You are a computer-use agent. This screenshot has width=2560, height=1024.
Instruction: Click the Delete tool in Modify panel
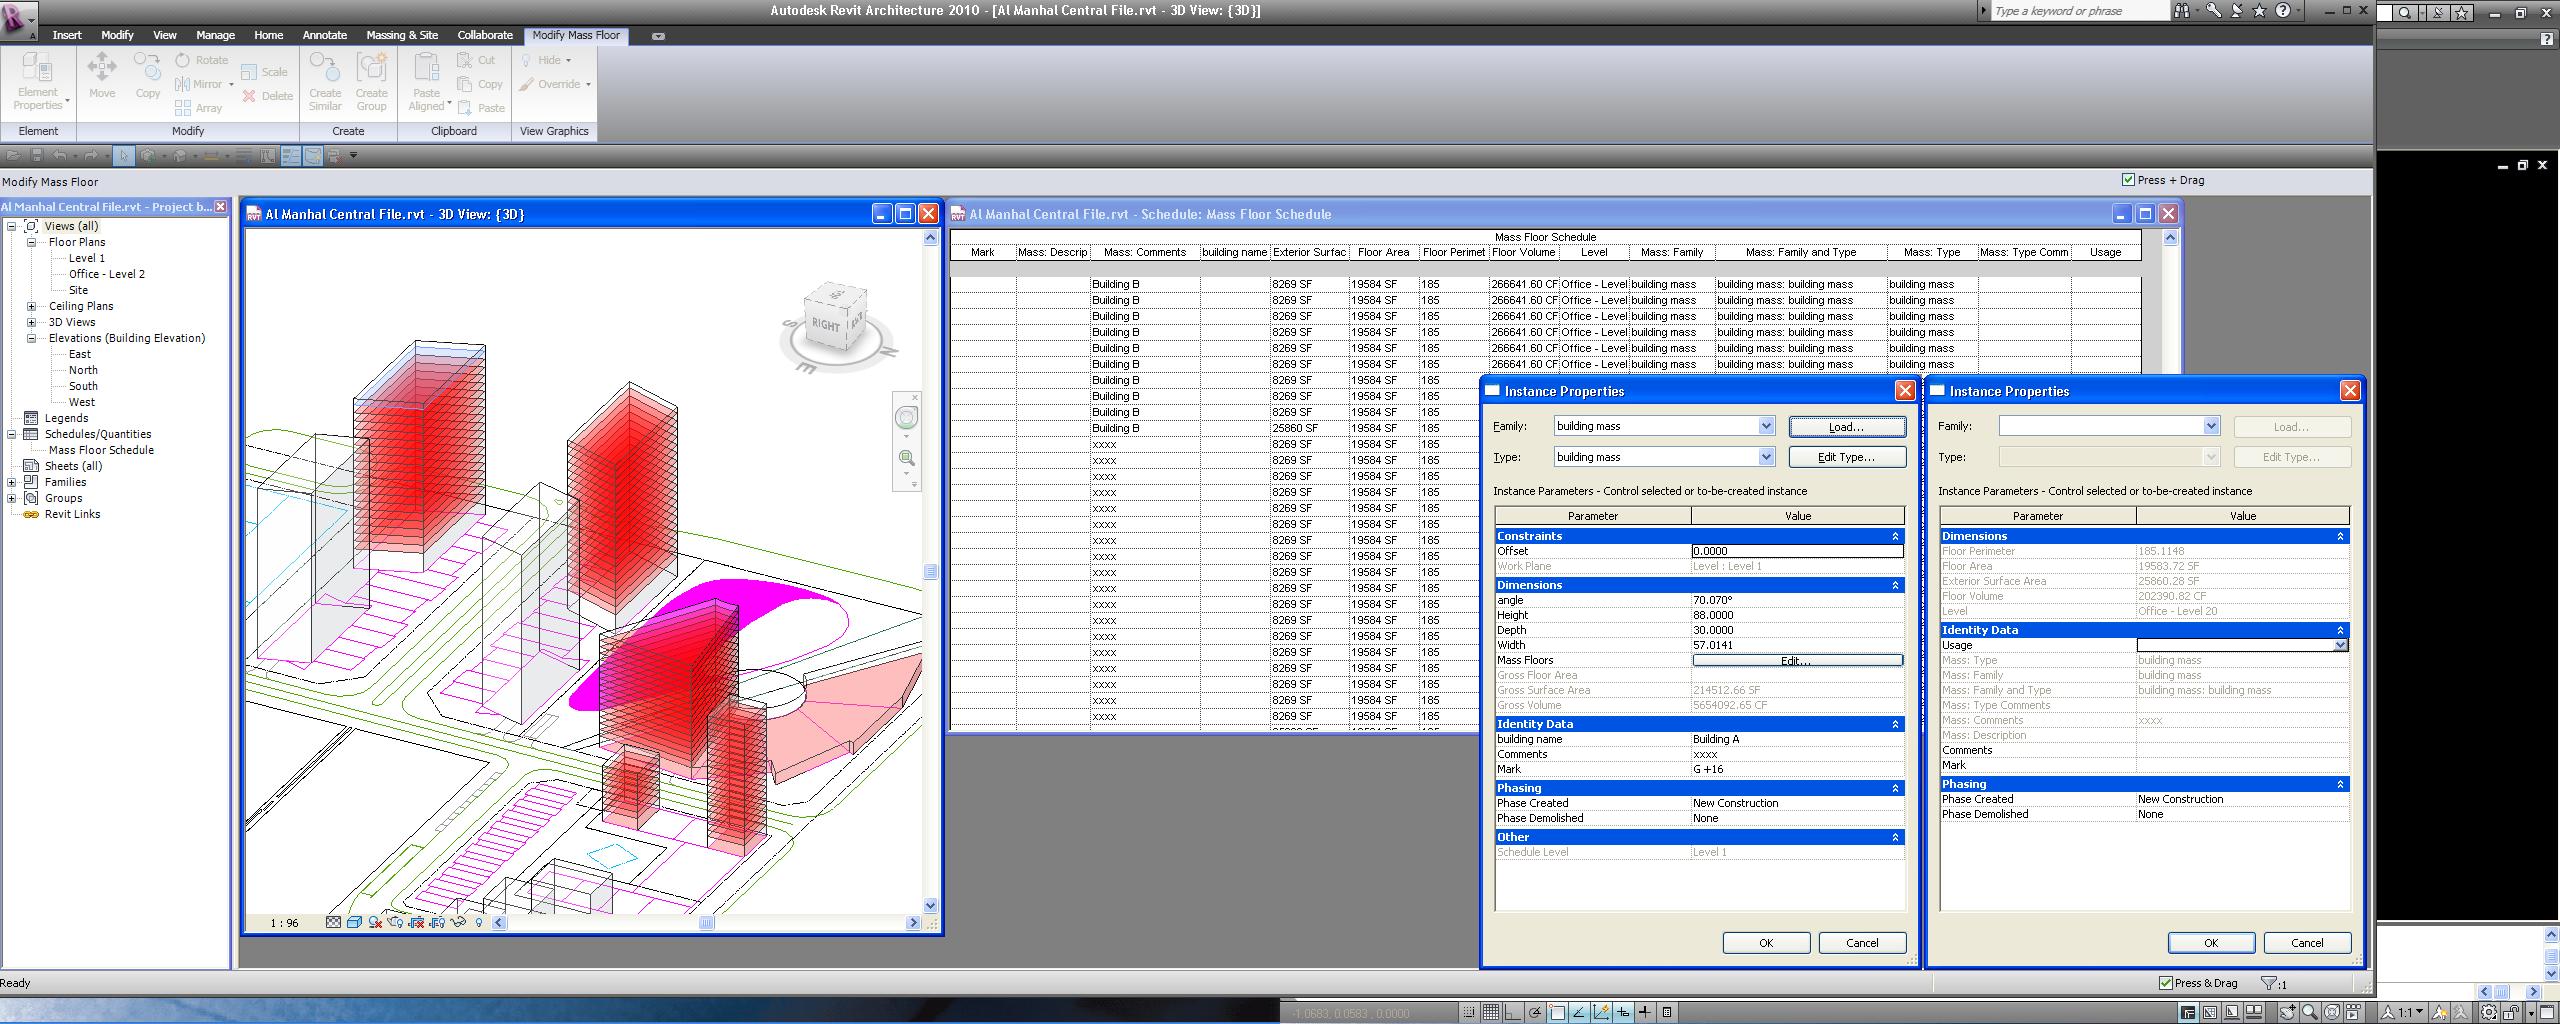coord(268,96)
